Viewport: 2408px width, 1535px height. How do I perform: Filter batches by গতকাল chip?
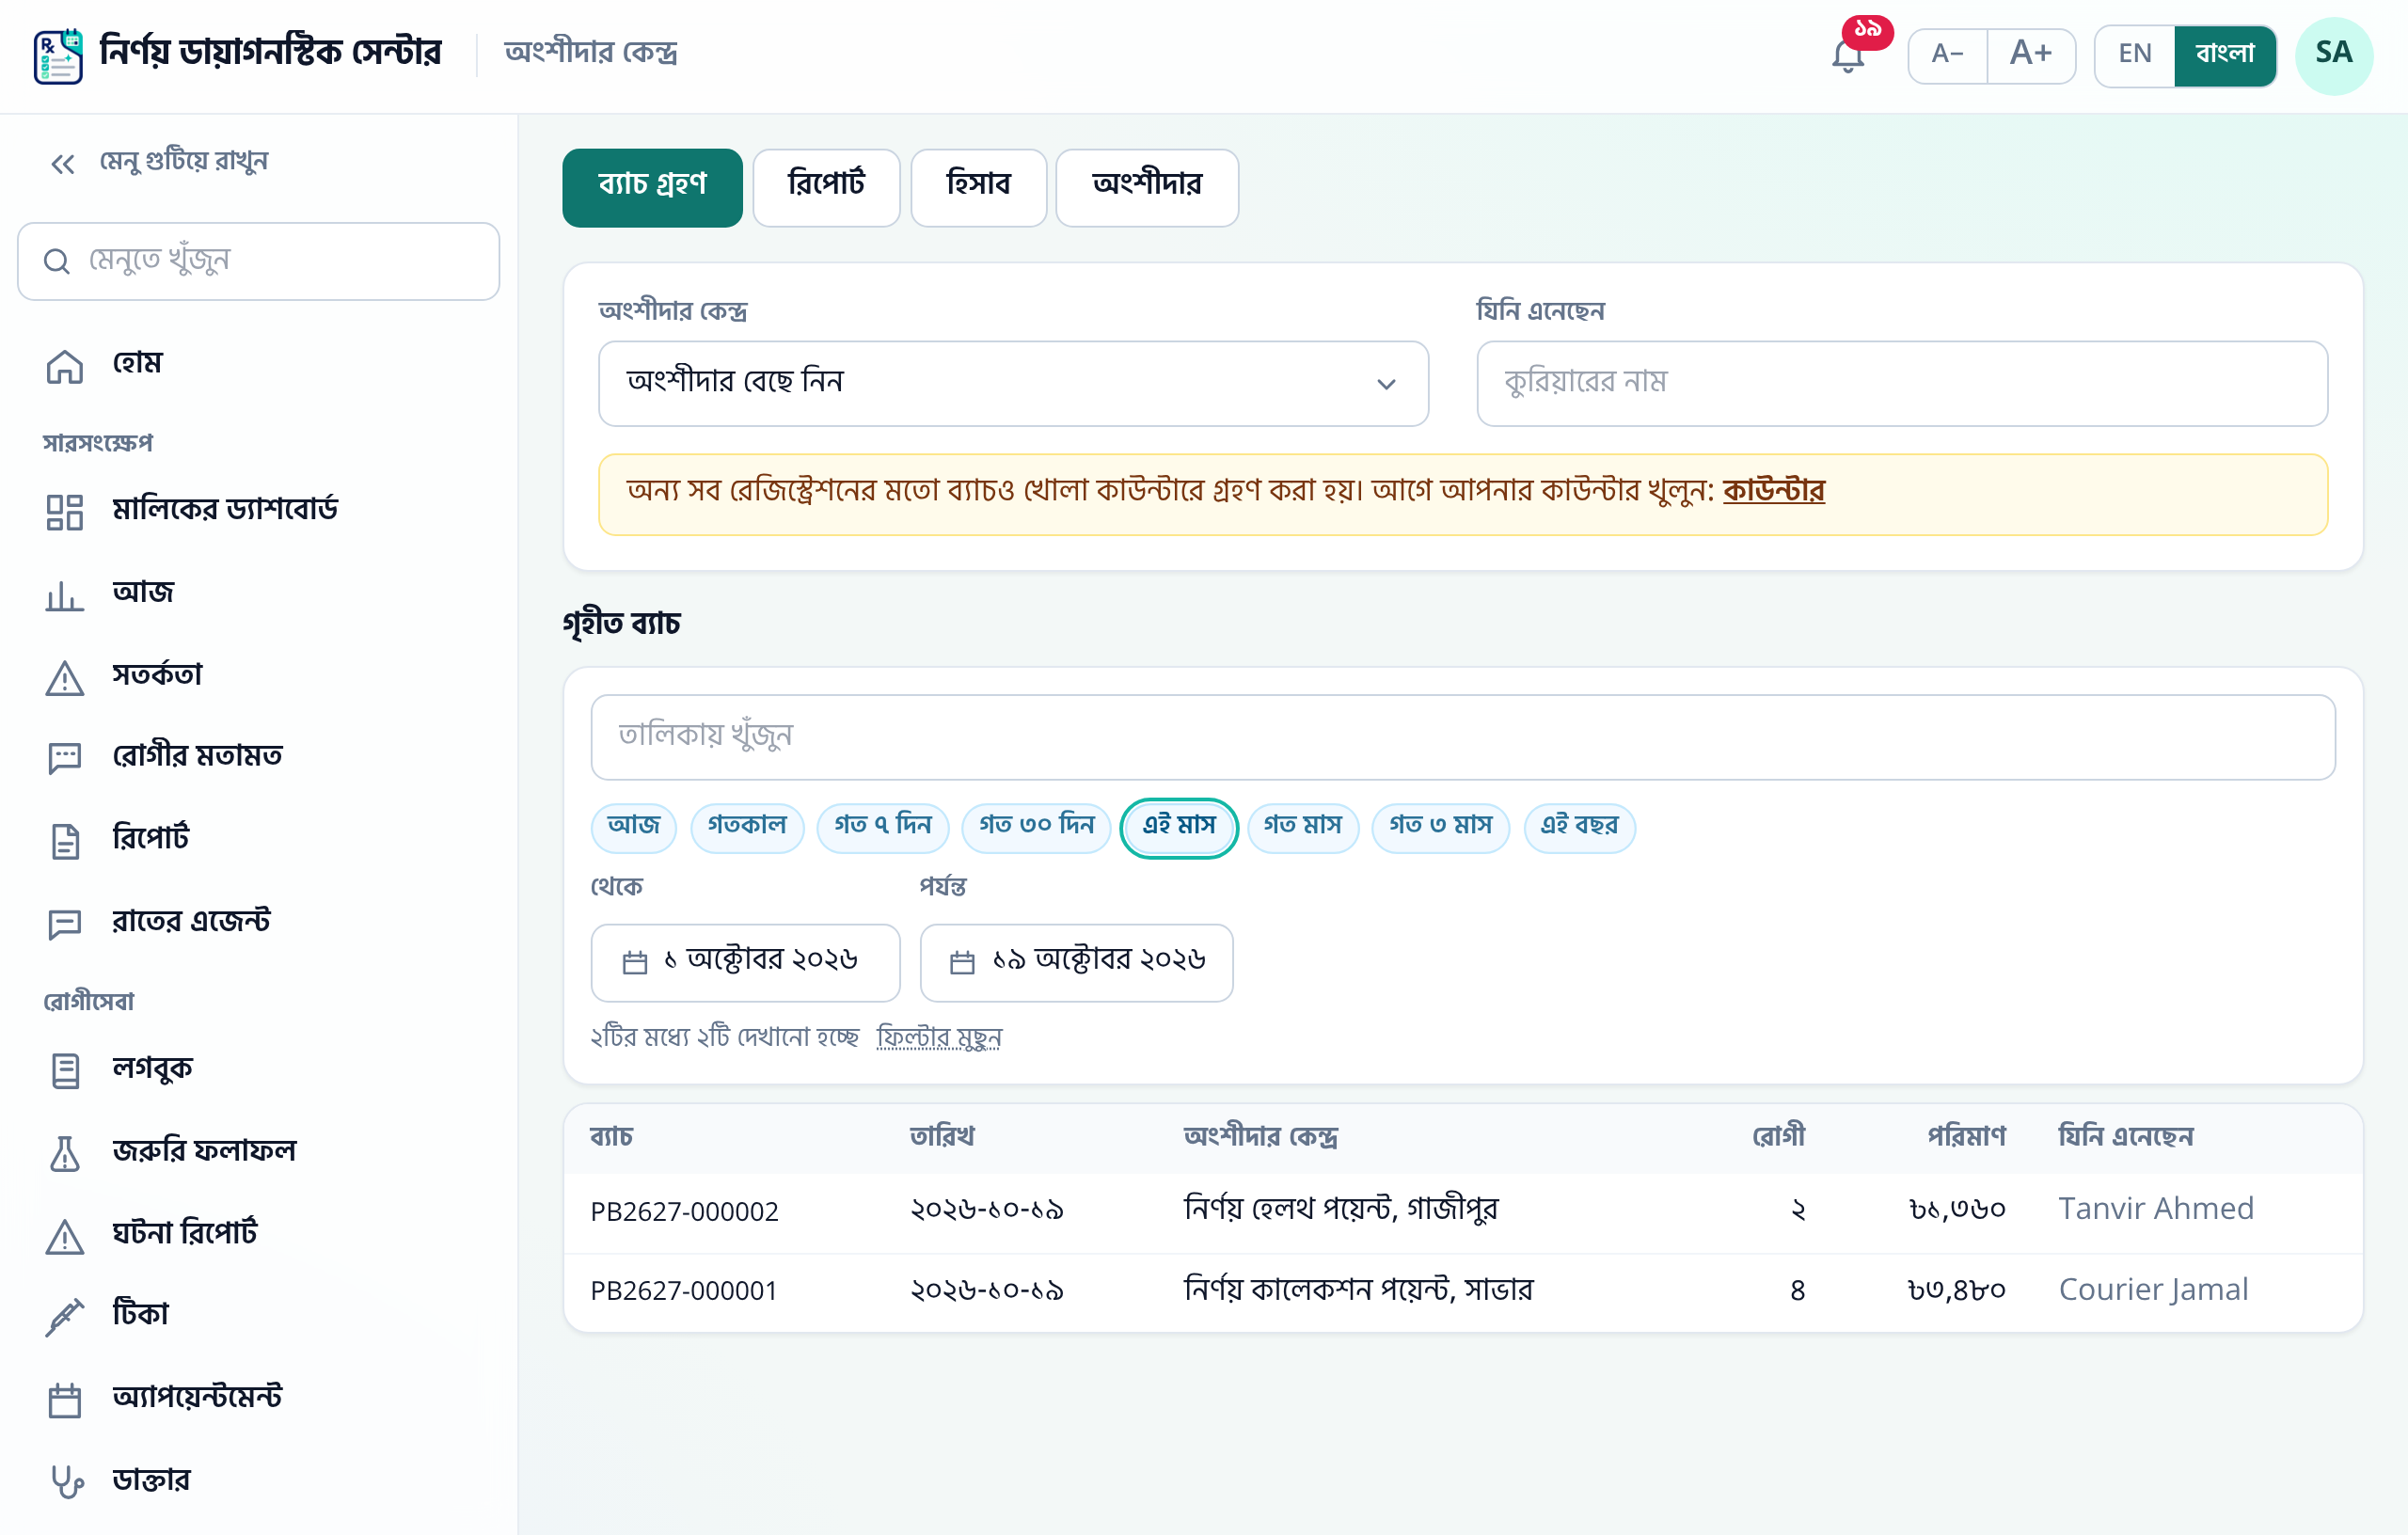747,827
